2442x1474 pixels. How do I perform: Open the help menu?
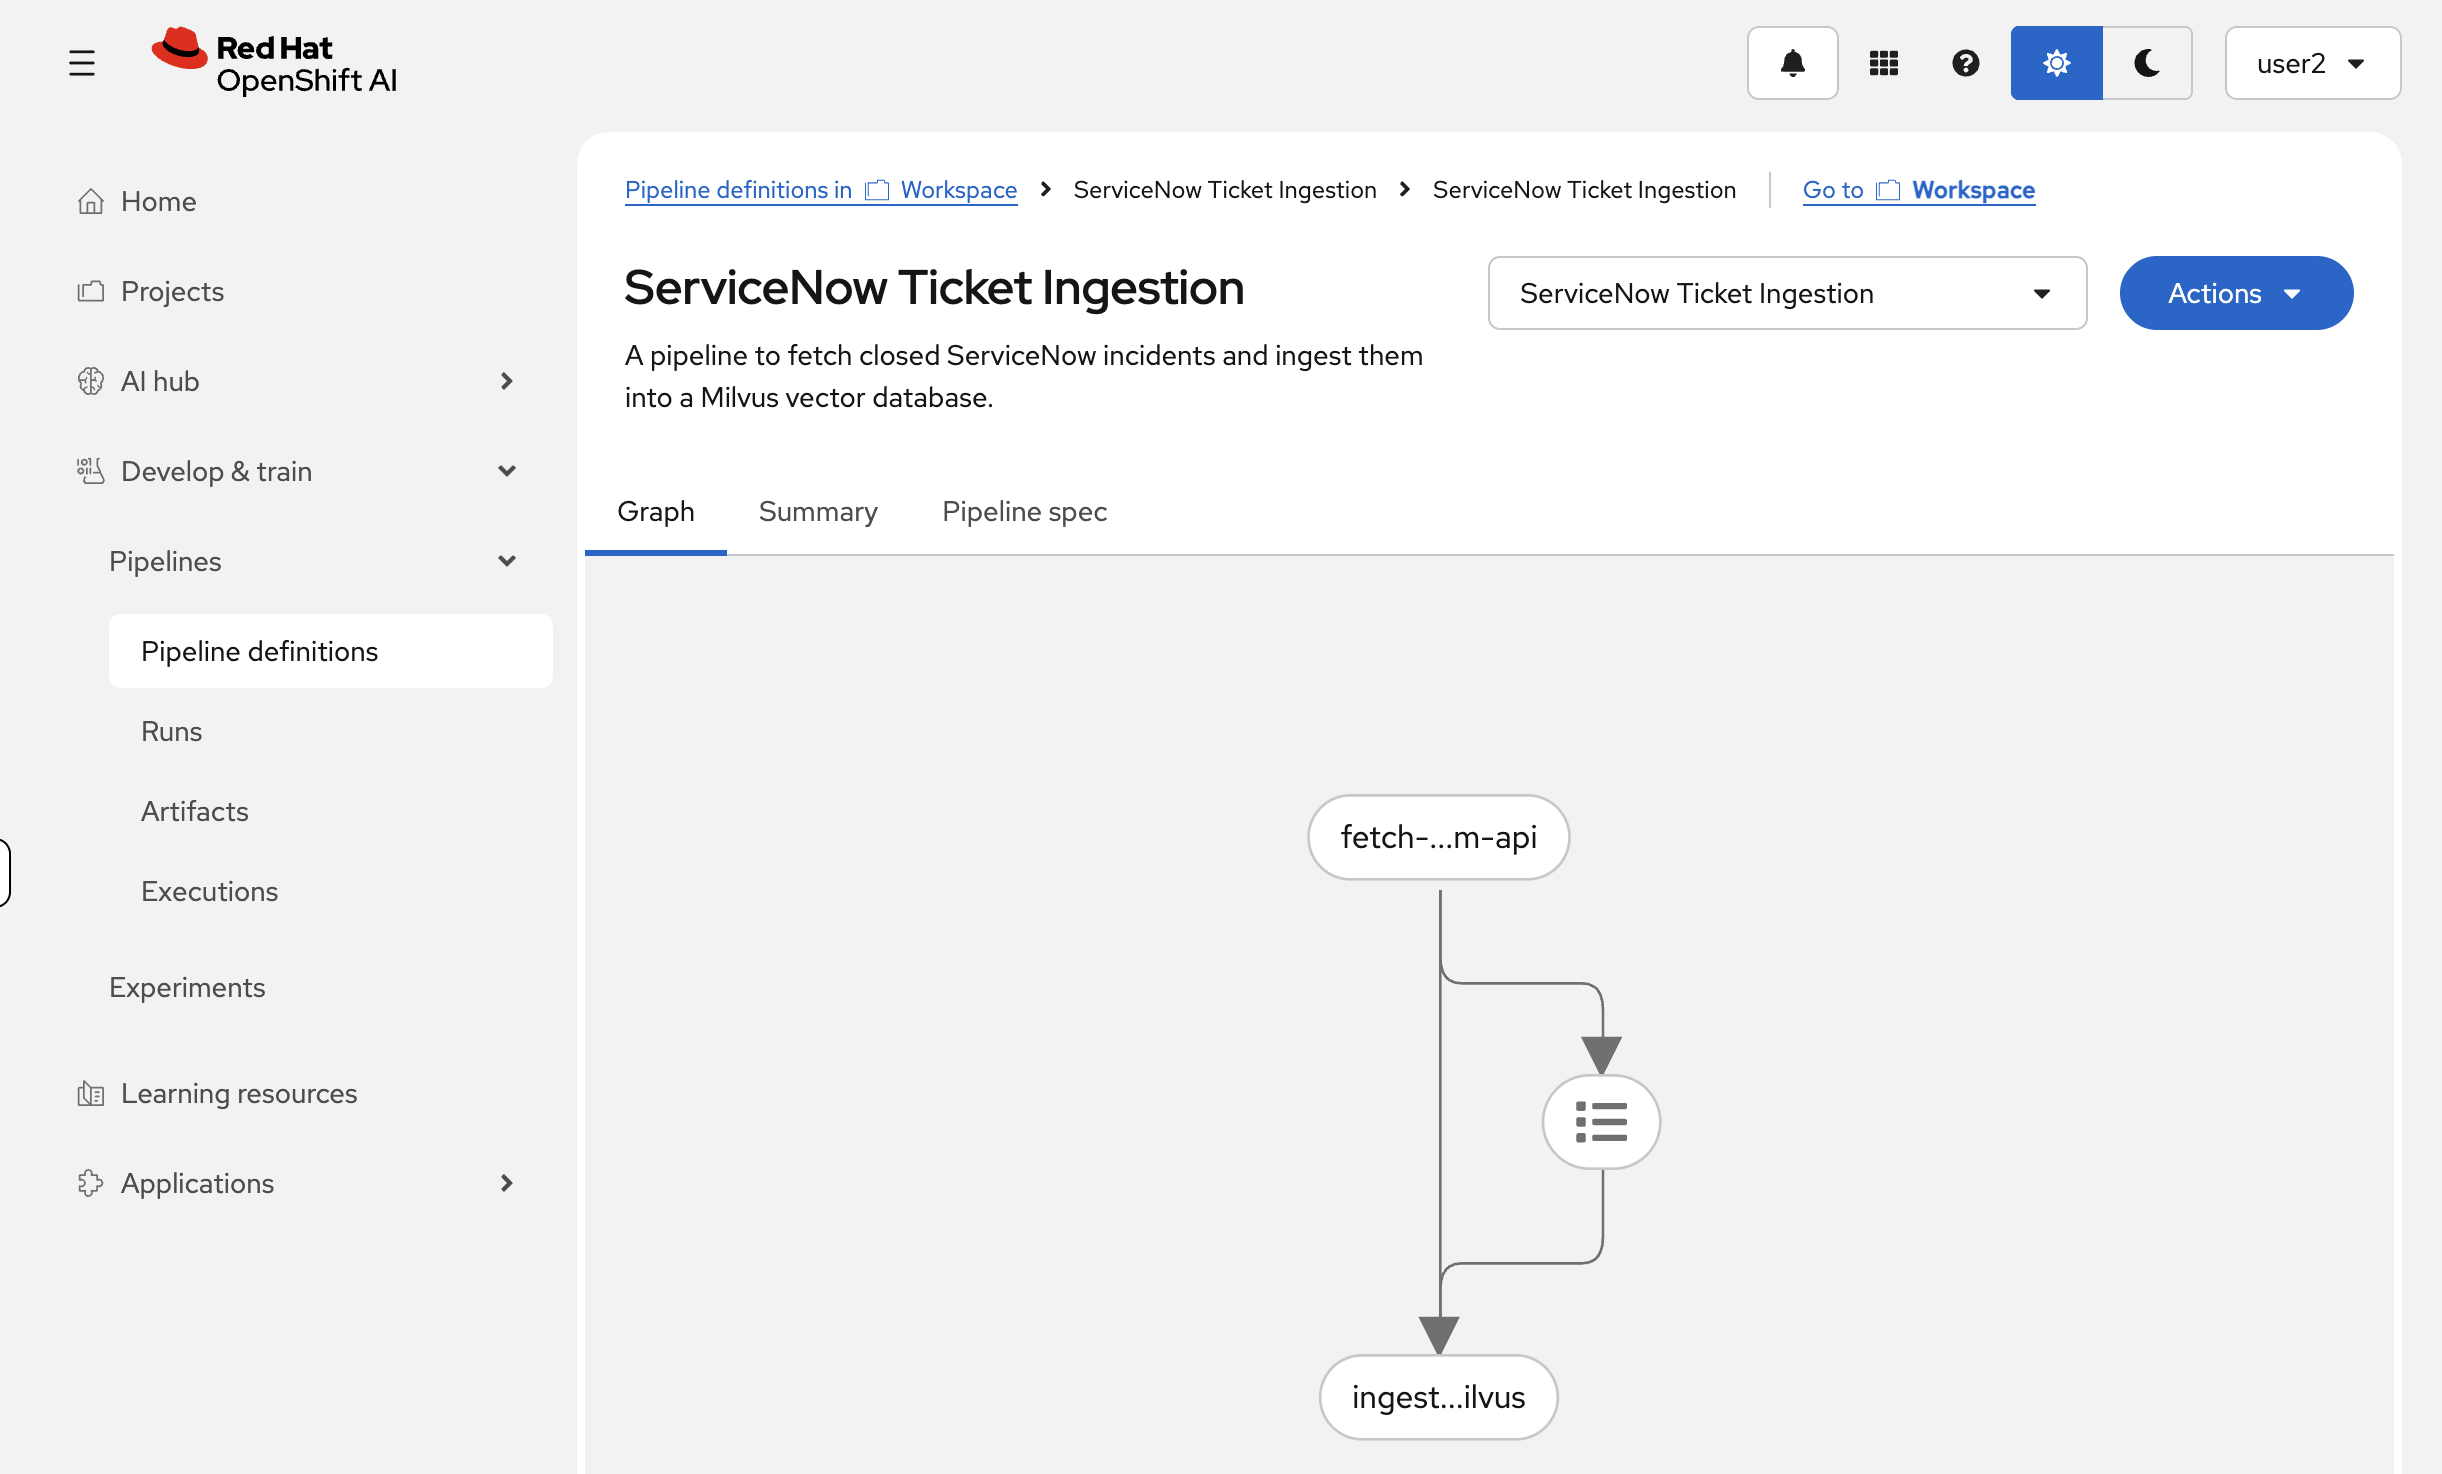[1964, 63]
